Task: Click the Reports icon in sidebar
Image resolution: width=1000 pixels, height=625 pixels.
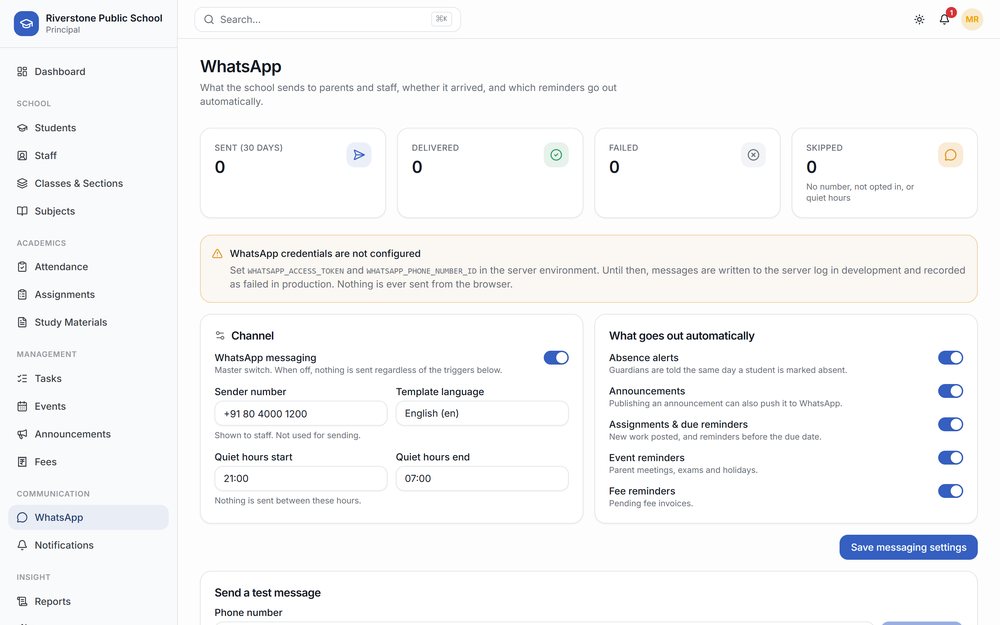Action: 22,601
